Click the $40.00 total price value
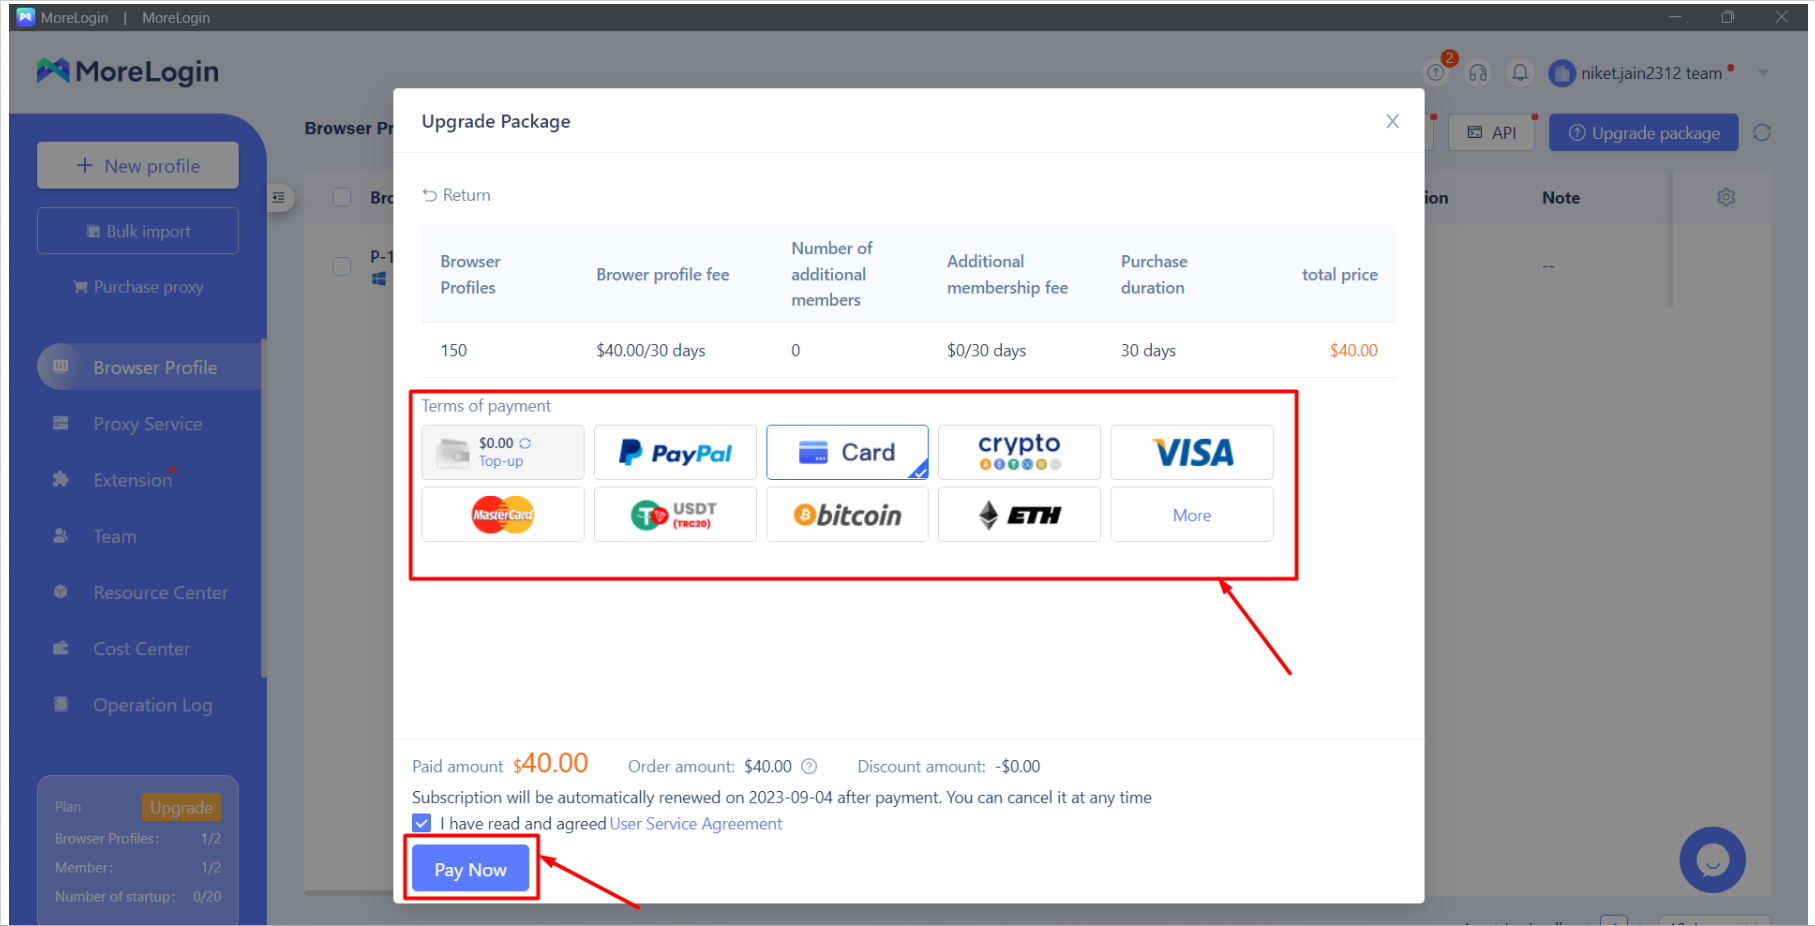This screenshot has width=1815, height=926. coord(1353,350)
